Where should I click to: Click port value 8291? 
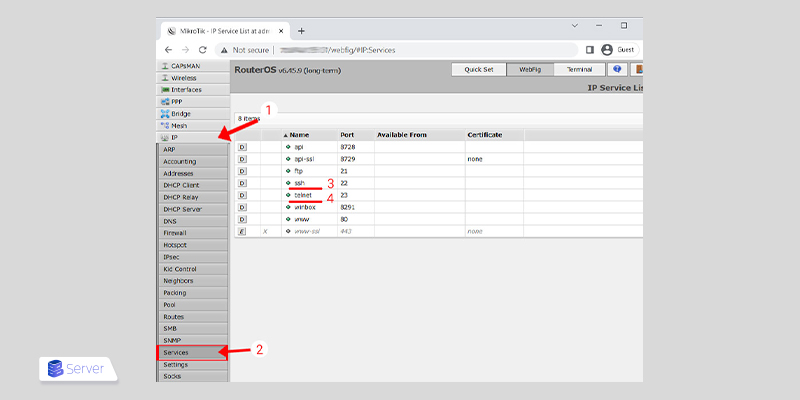click(347, 207)
